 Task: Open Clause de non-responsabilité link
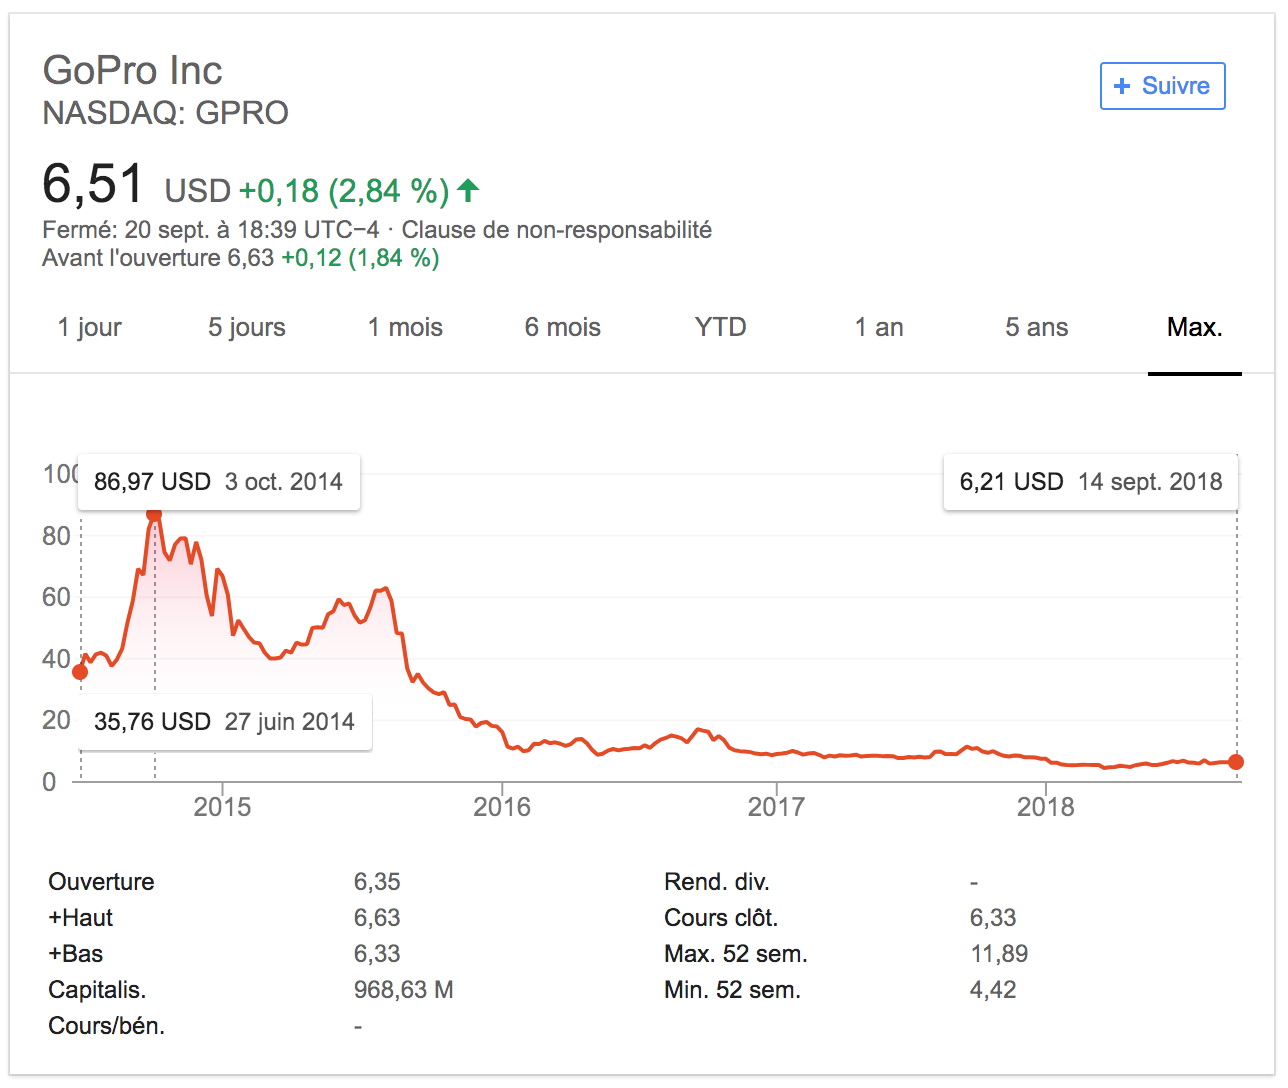pyautogui.click(x=557, y=230)
